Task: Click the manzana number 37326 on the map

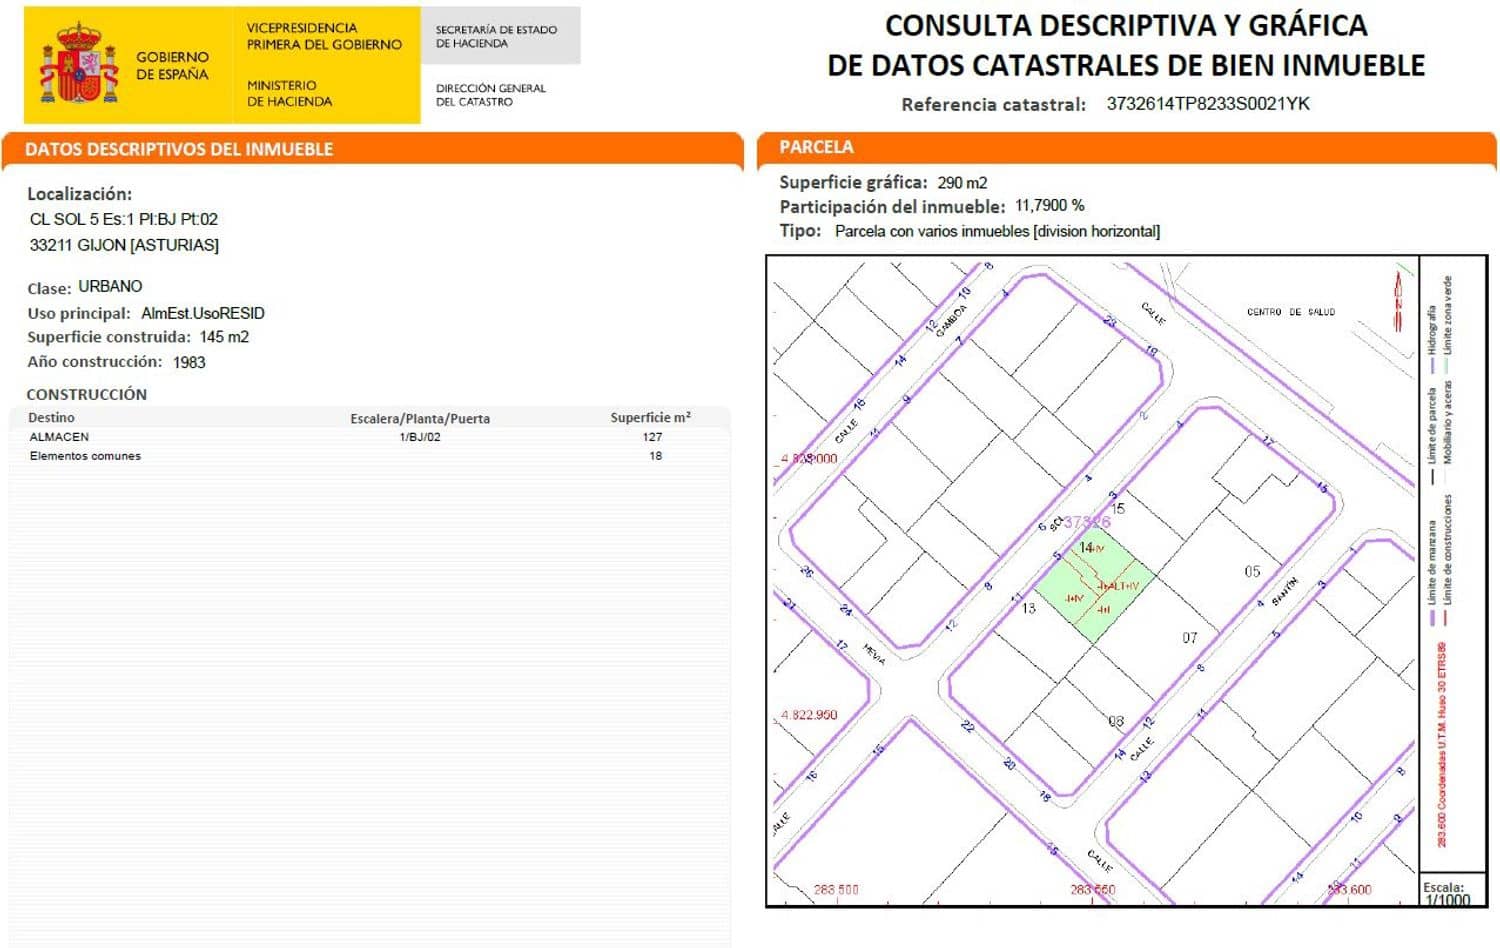Action: (1085, 520)
